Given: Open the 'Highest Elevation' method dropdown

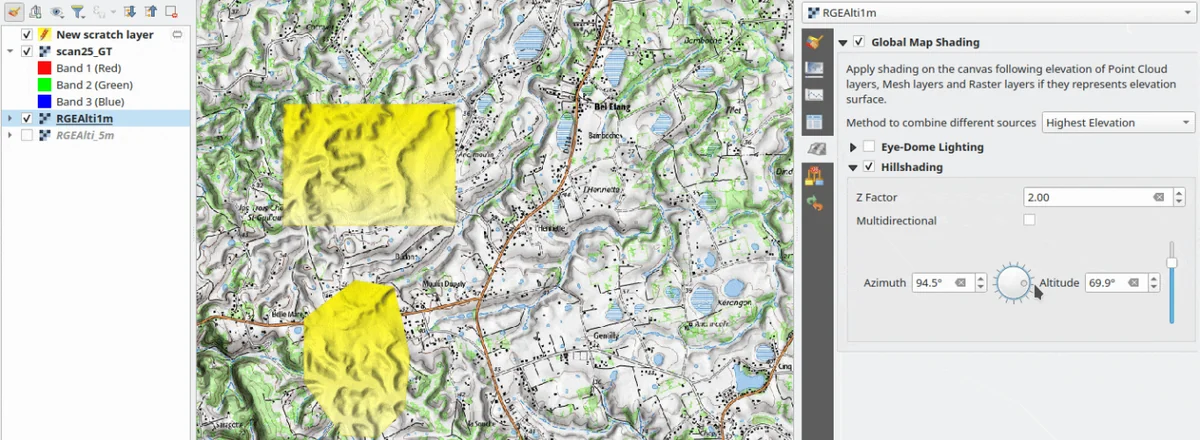Looking at the screenshot, I should click(1117, 122).
